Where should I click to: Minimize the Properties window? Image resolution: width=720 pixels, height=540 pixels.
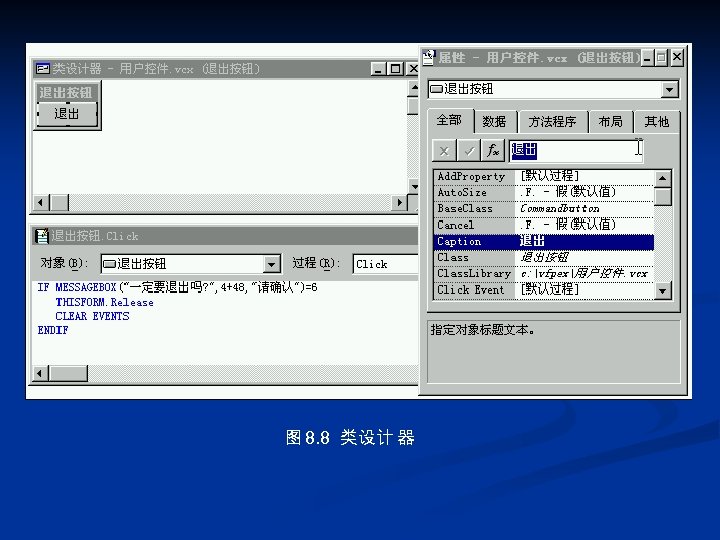tap(647, 58)
